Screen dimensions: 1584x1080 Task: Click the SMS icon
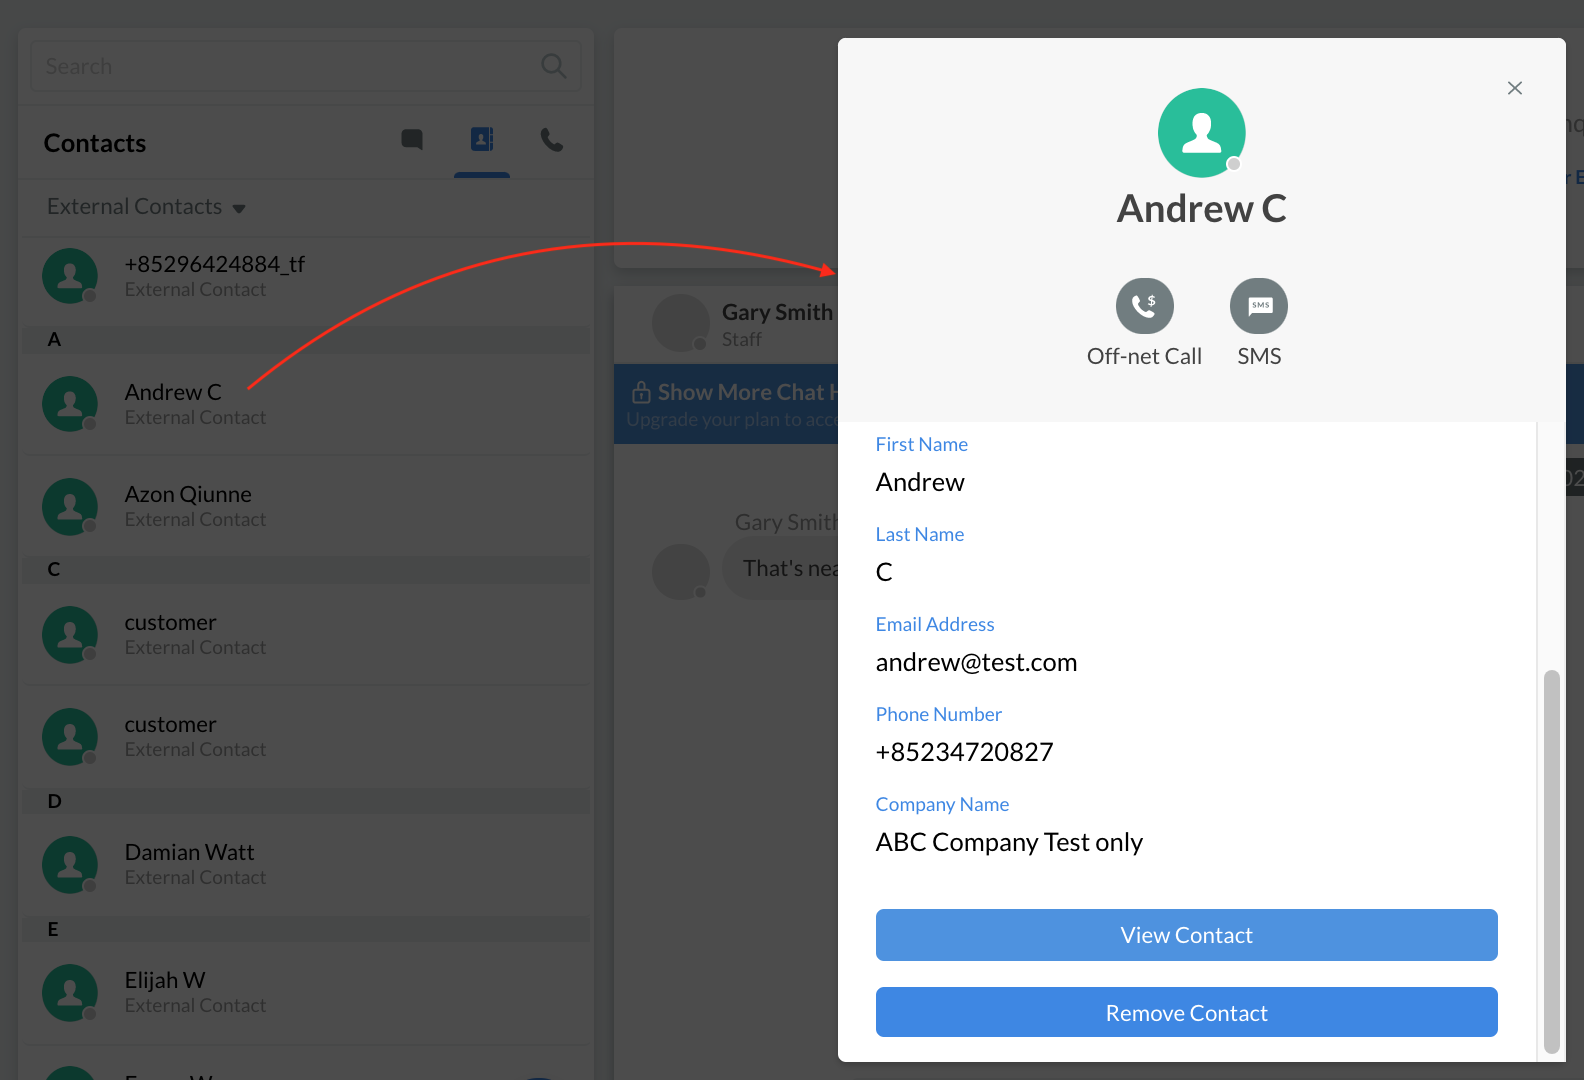[x=1259, y=306]
